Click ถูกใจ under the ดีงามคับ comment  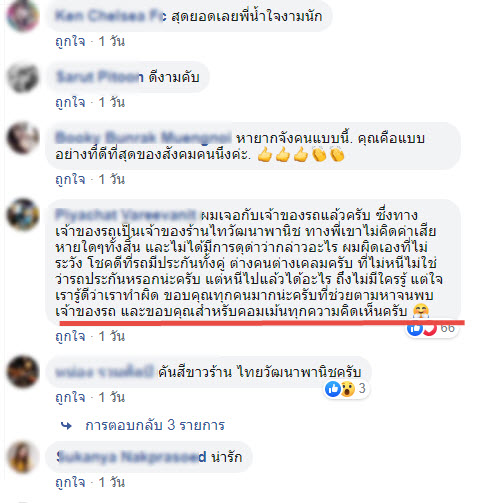pos(70,102)
